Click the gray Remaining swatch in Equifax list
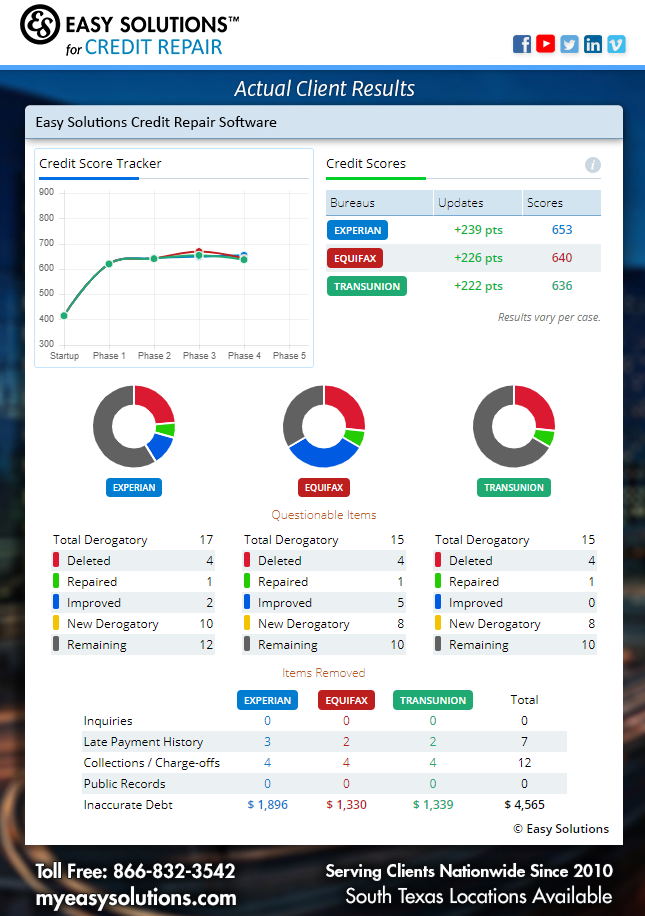Viewport: 645px width, 916px height. point(247,644)
